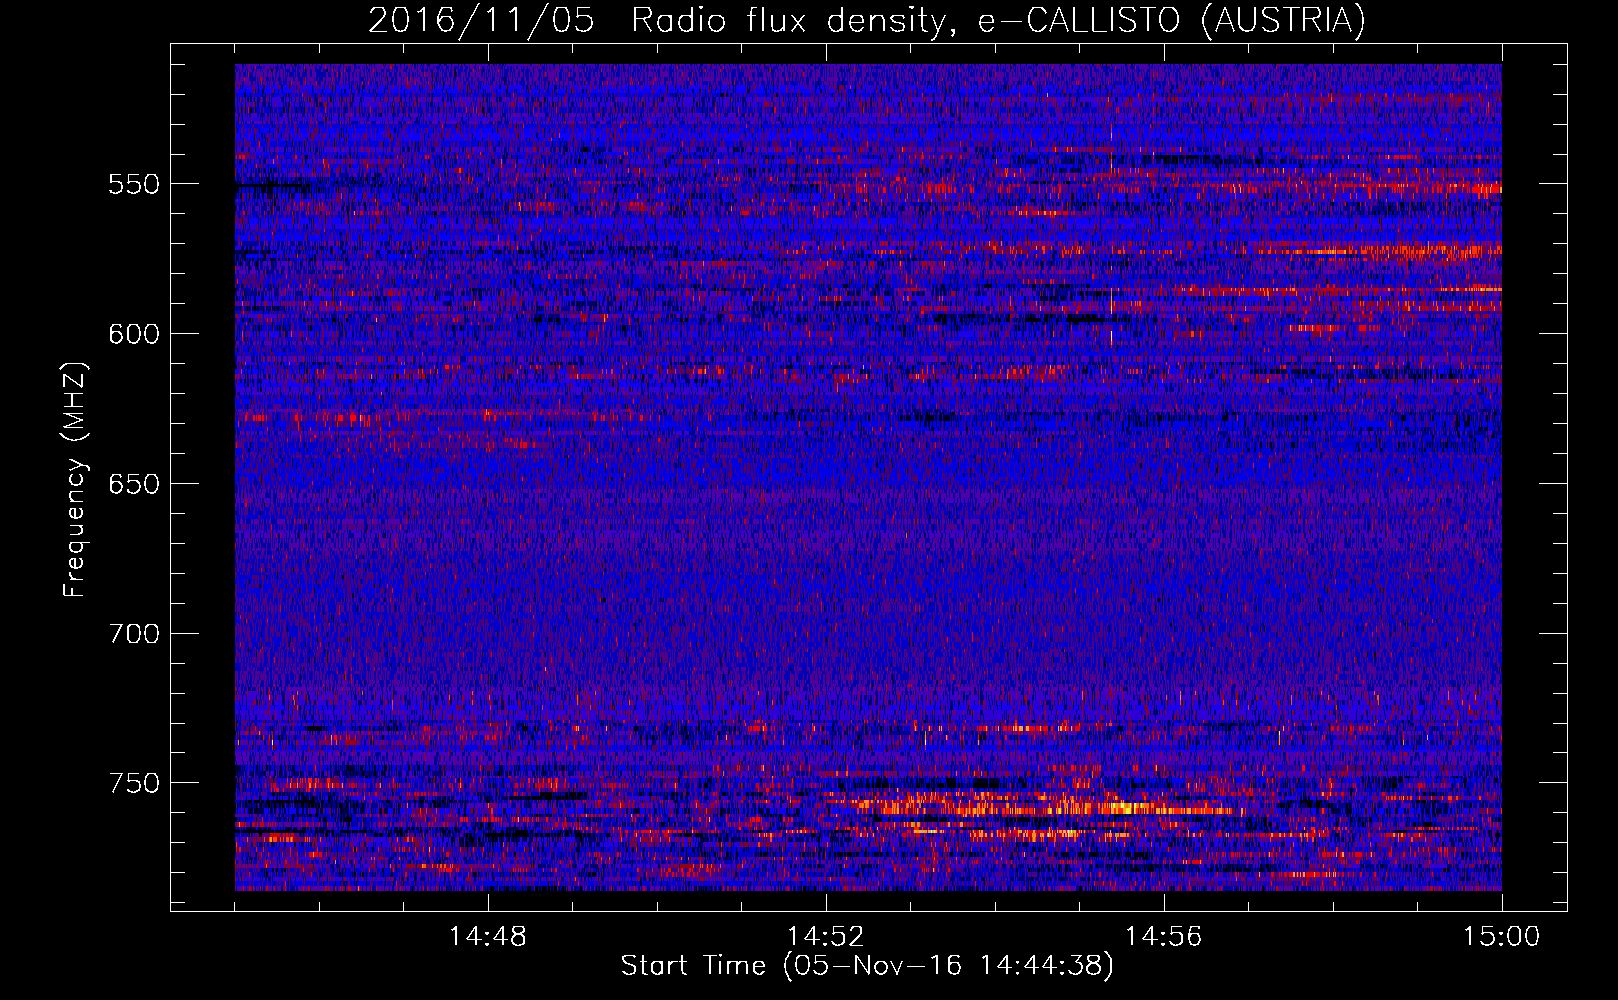Click 'e-CALLISTO (AUSTRIA)' in the title
Screen dimensions: 1618x1000
click(x=1171, y=21)
